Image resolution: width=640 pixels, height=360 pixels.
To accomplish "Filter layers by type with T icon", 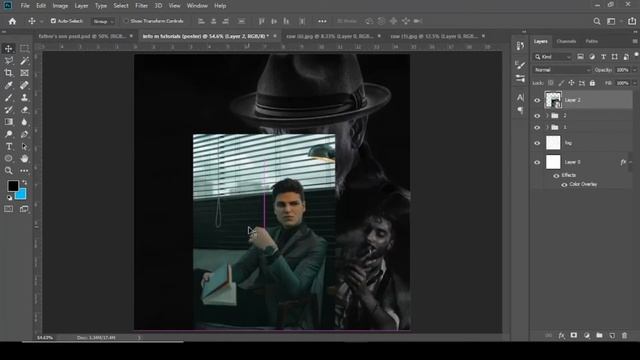I will tap(603, 57).
